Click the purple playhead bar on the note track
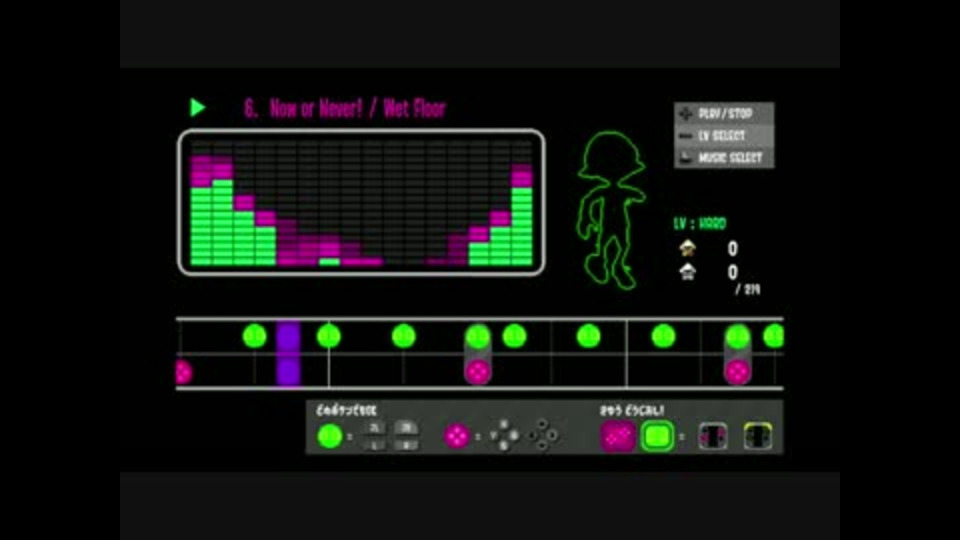 pyautogui.click(x=288, y=353)
